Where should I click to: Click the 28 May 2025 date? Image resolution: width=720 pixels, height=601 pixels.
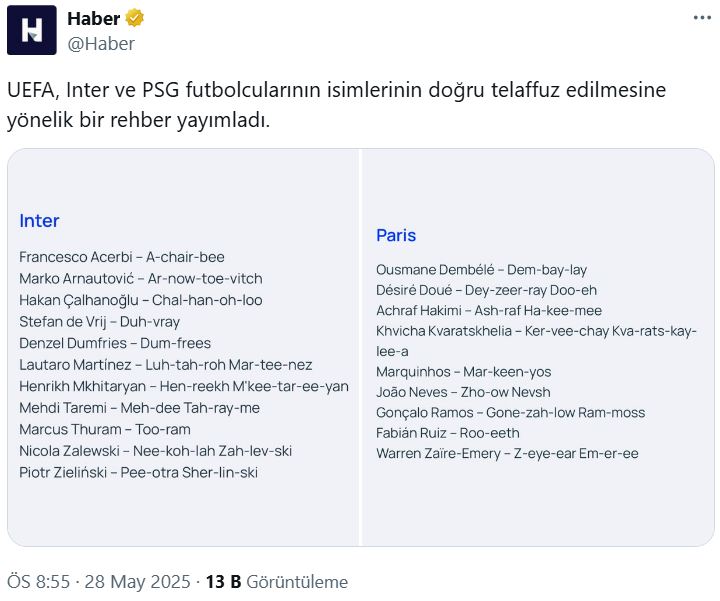click(137, 582)
